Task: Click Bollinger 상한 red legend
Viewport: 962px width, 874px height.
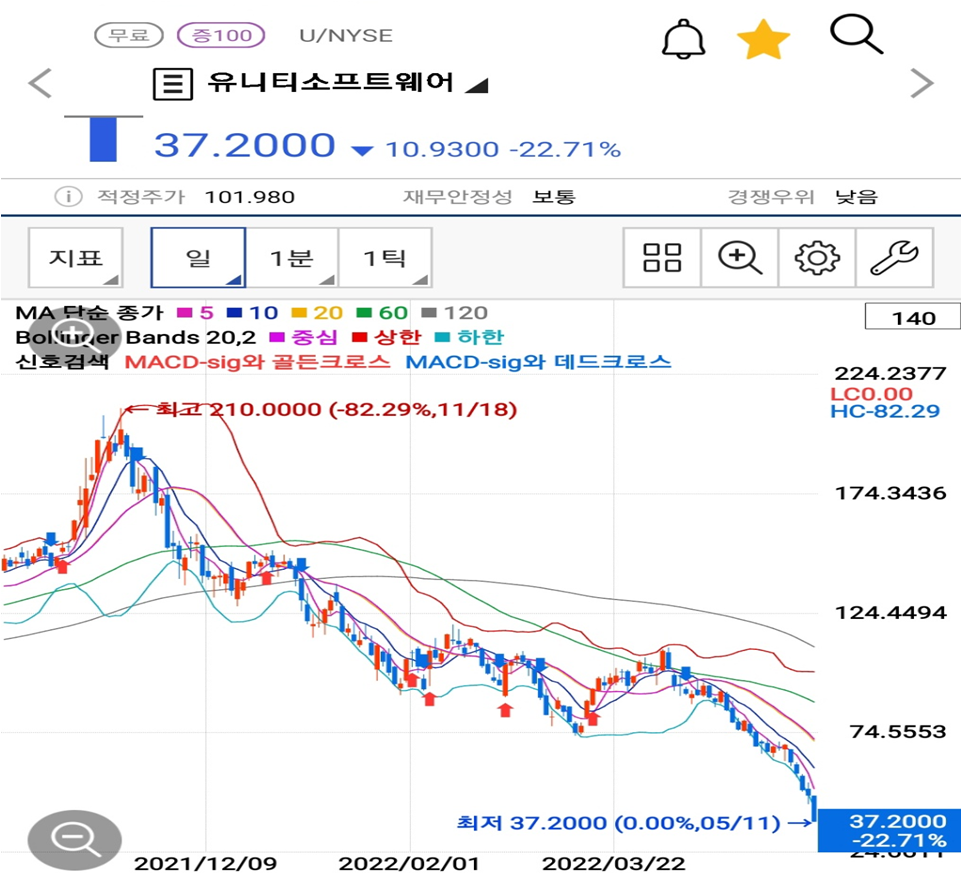Action: point(387,337)
